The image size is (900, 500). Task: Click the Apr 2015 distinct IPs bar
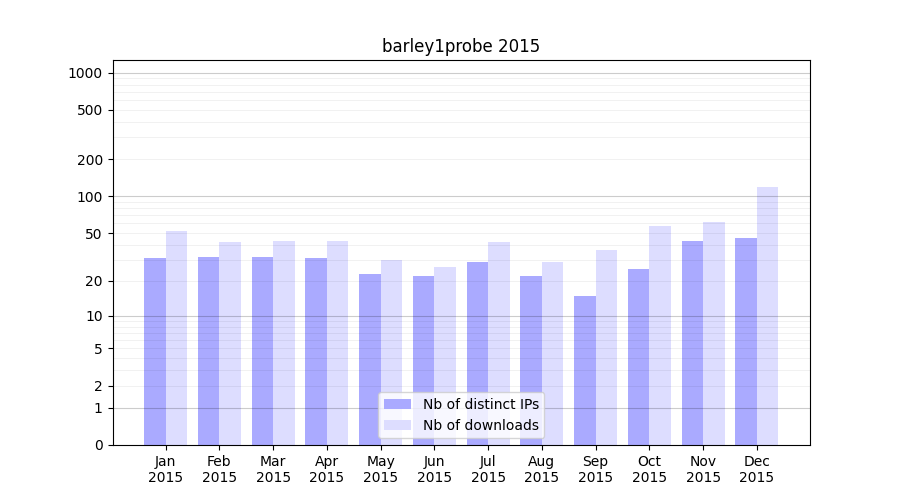[316, 351]
